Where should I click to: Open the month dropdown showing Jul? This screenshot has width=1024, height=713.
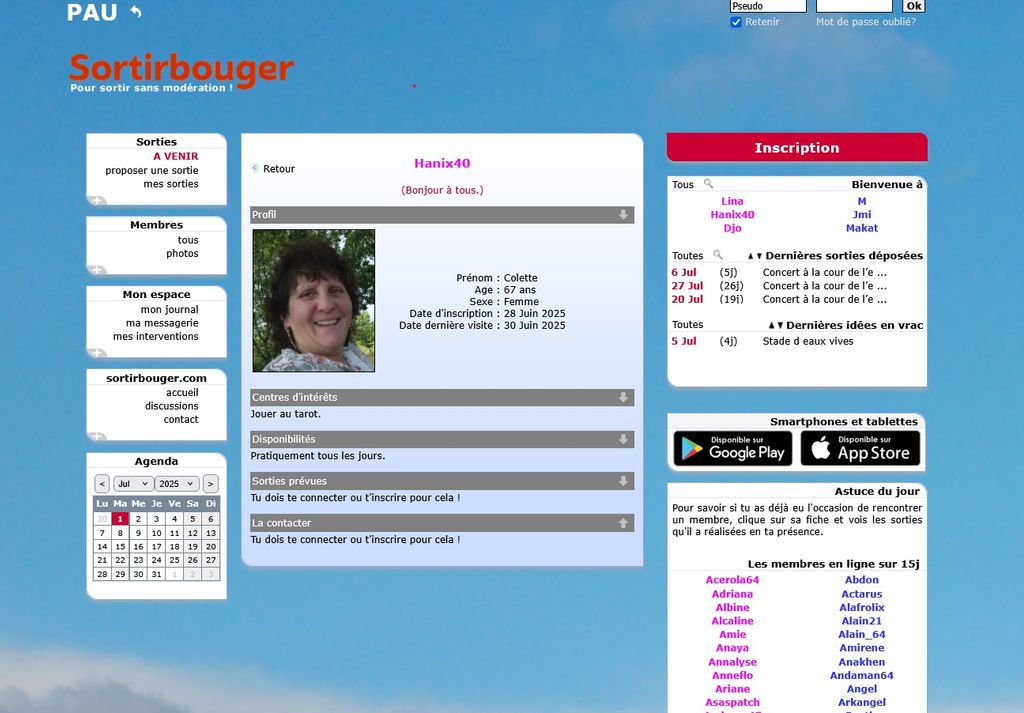click(133, 484)
